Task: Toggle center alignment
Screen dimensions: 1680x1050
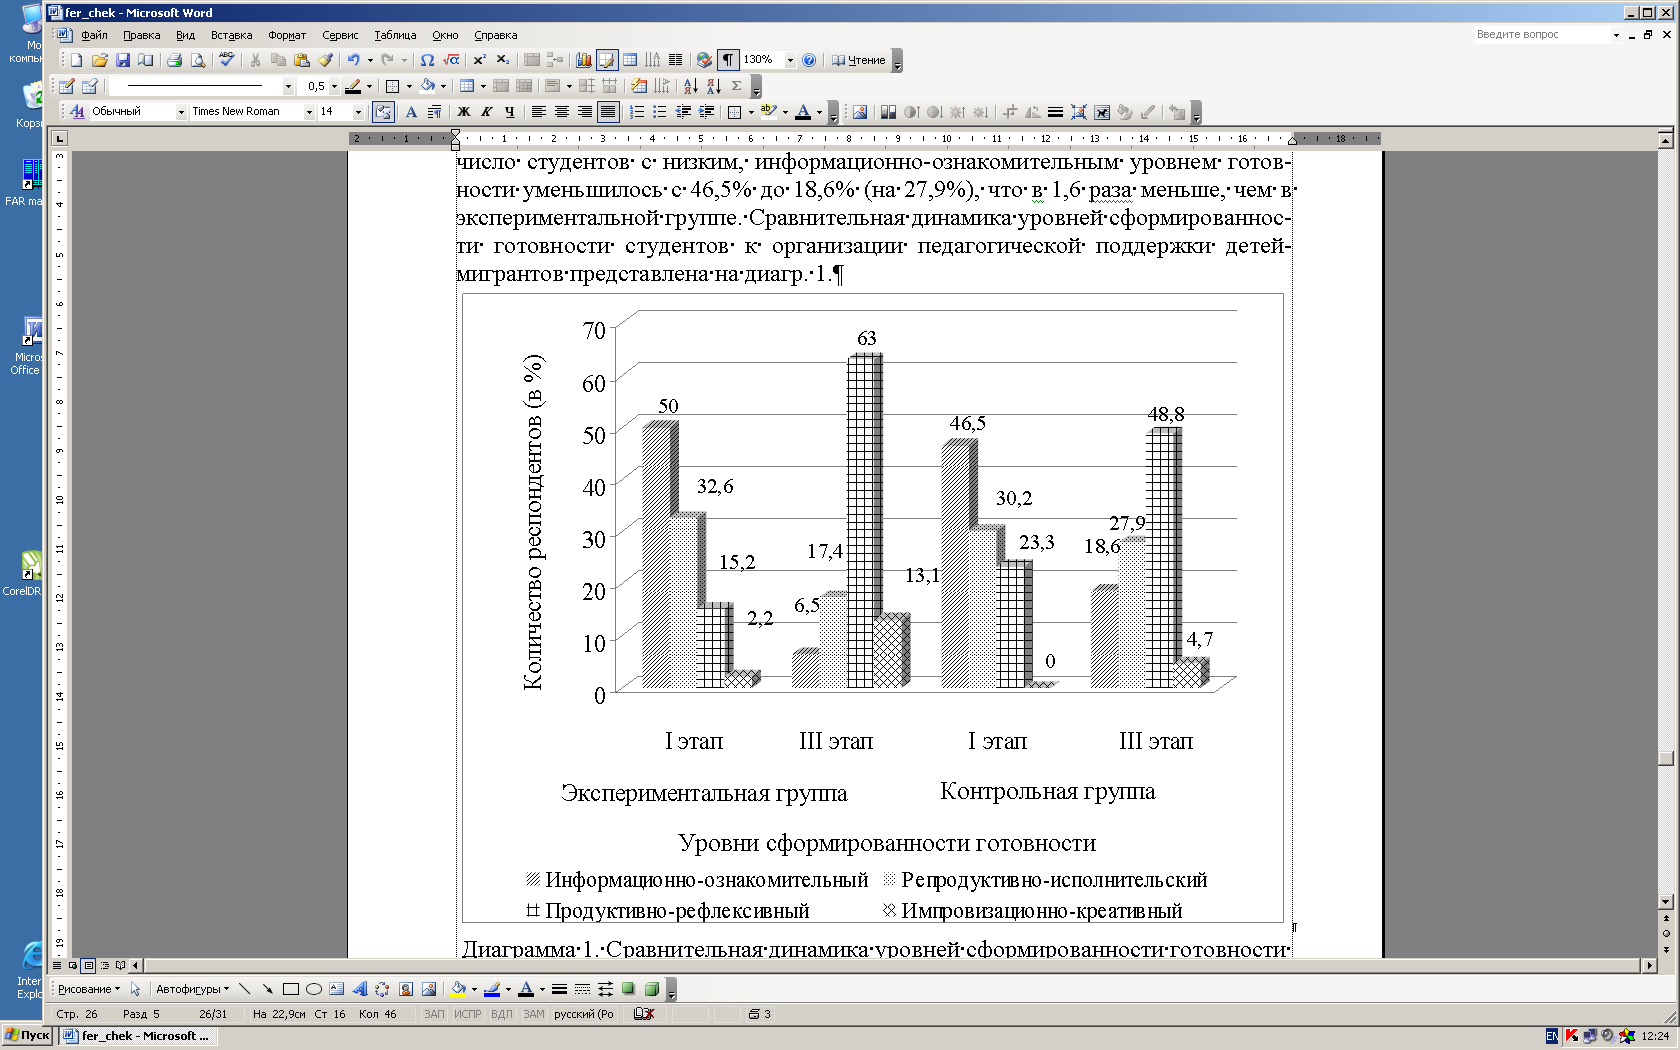Action: coord(561,112)
